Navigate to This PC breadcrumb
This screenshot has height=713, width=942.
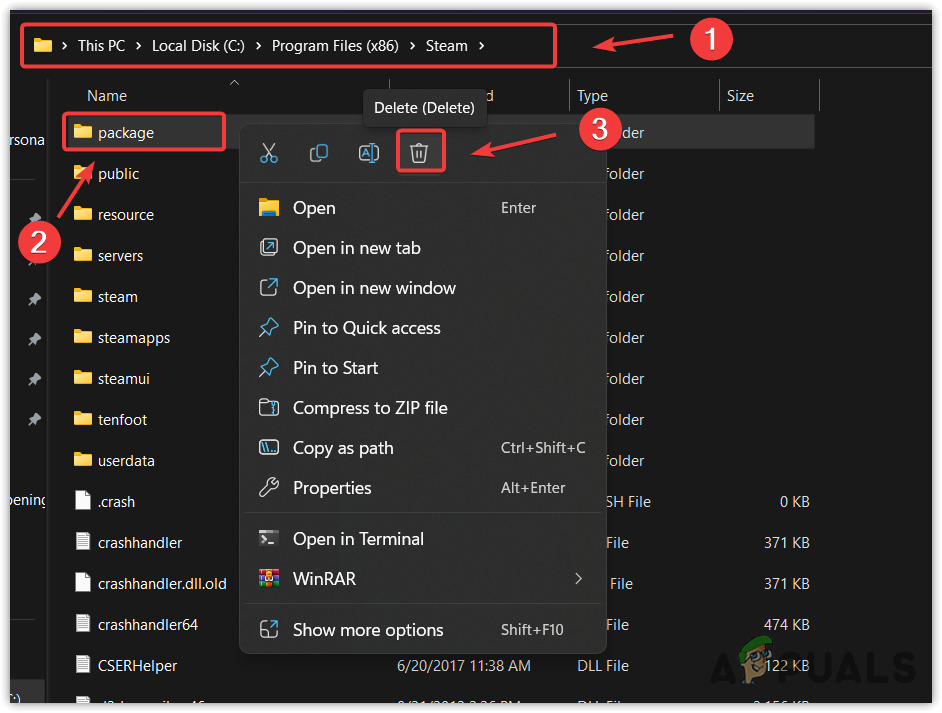tap(102, 46)
